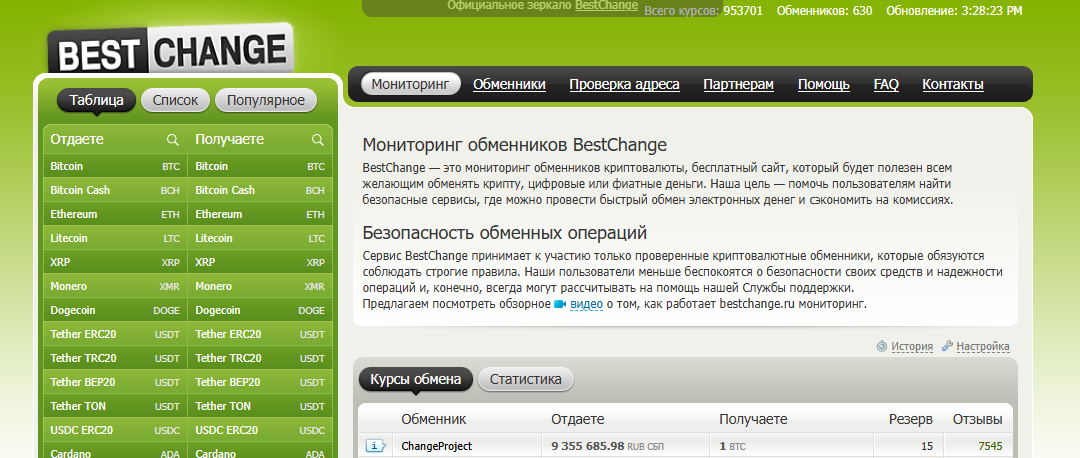Sort by Получаете rate column header
The width and height of the screenshot is (1080, 458).
(x=753, y=419)
